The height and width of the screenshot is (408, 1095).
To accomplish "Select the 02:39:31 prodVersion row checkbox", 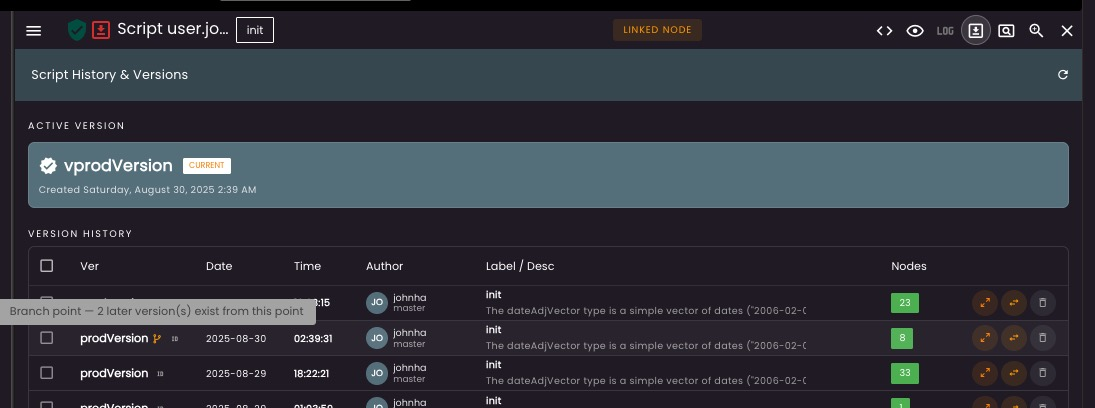I will tap(47, 338).
